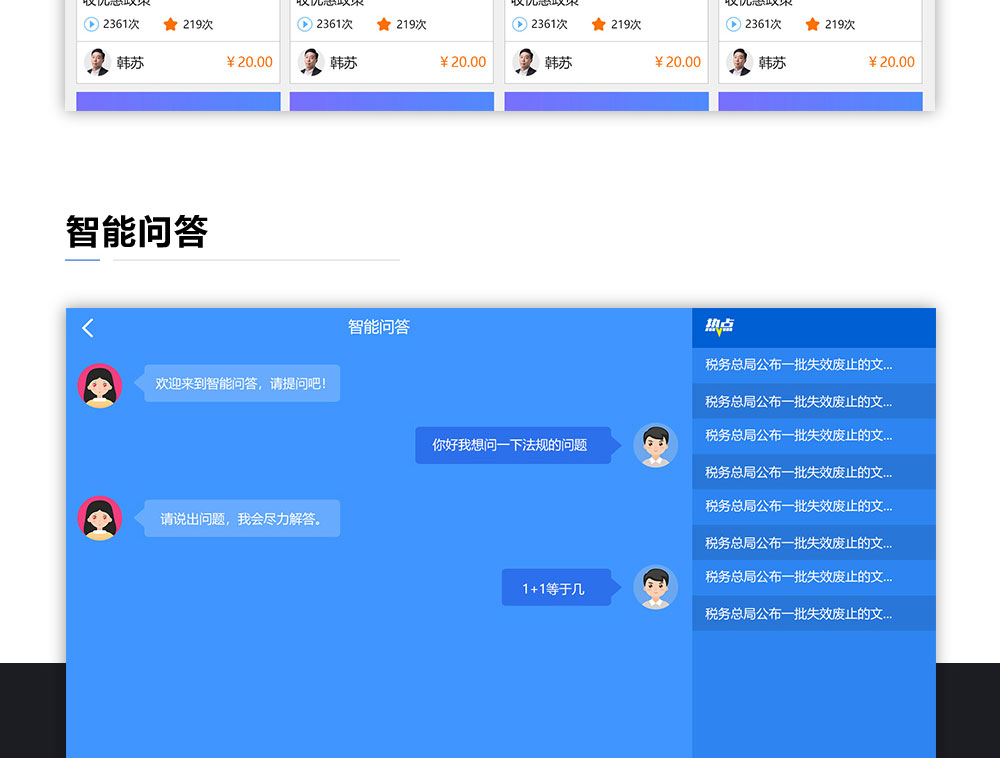The image size is (1000, 758).
Task: Click the play count icon on first card
Action: pos(91,24)
